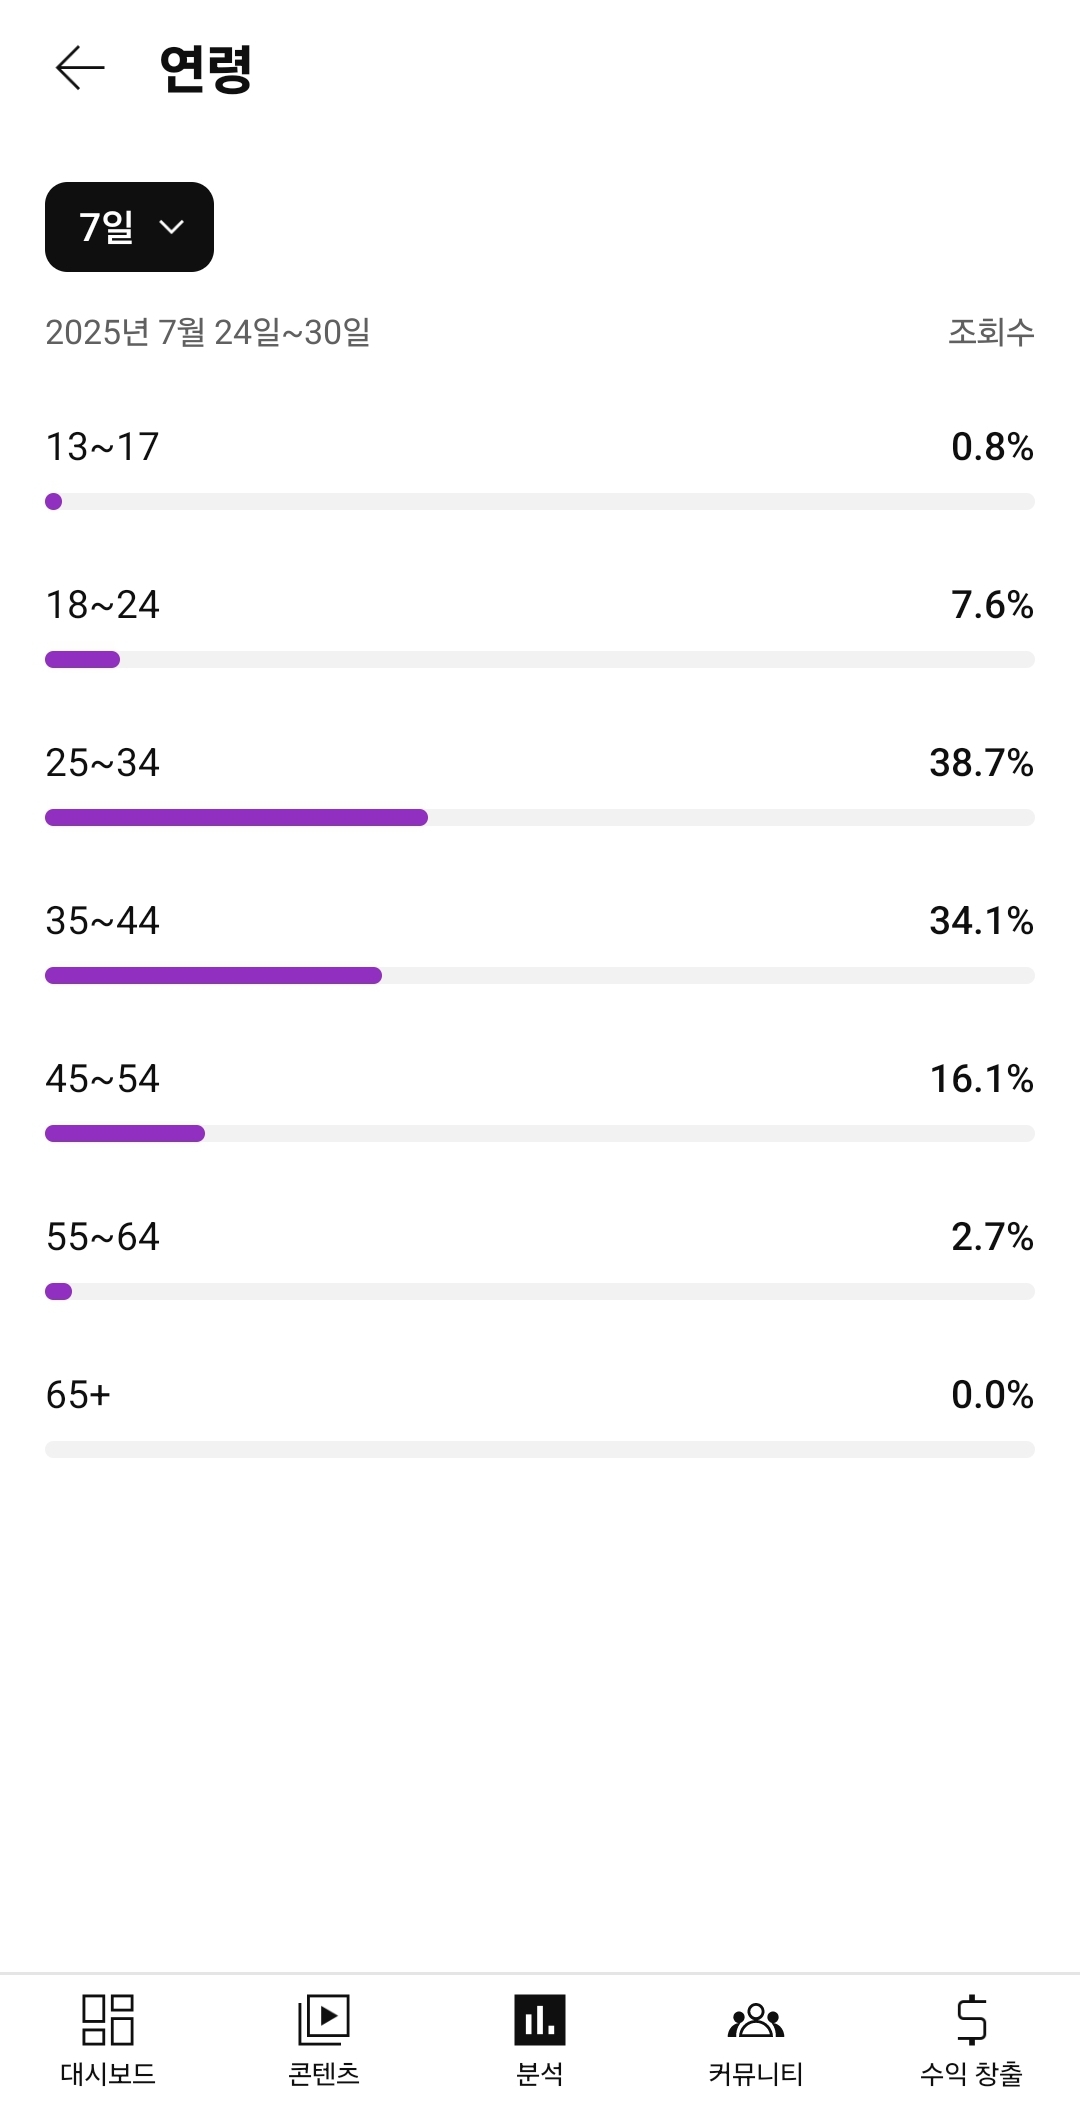Open the Content (콘텐츠) play icon
1080x2110 pixels.
click(x=324, y=2019)
